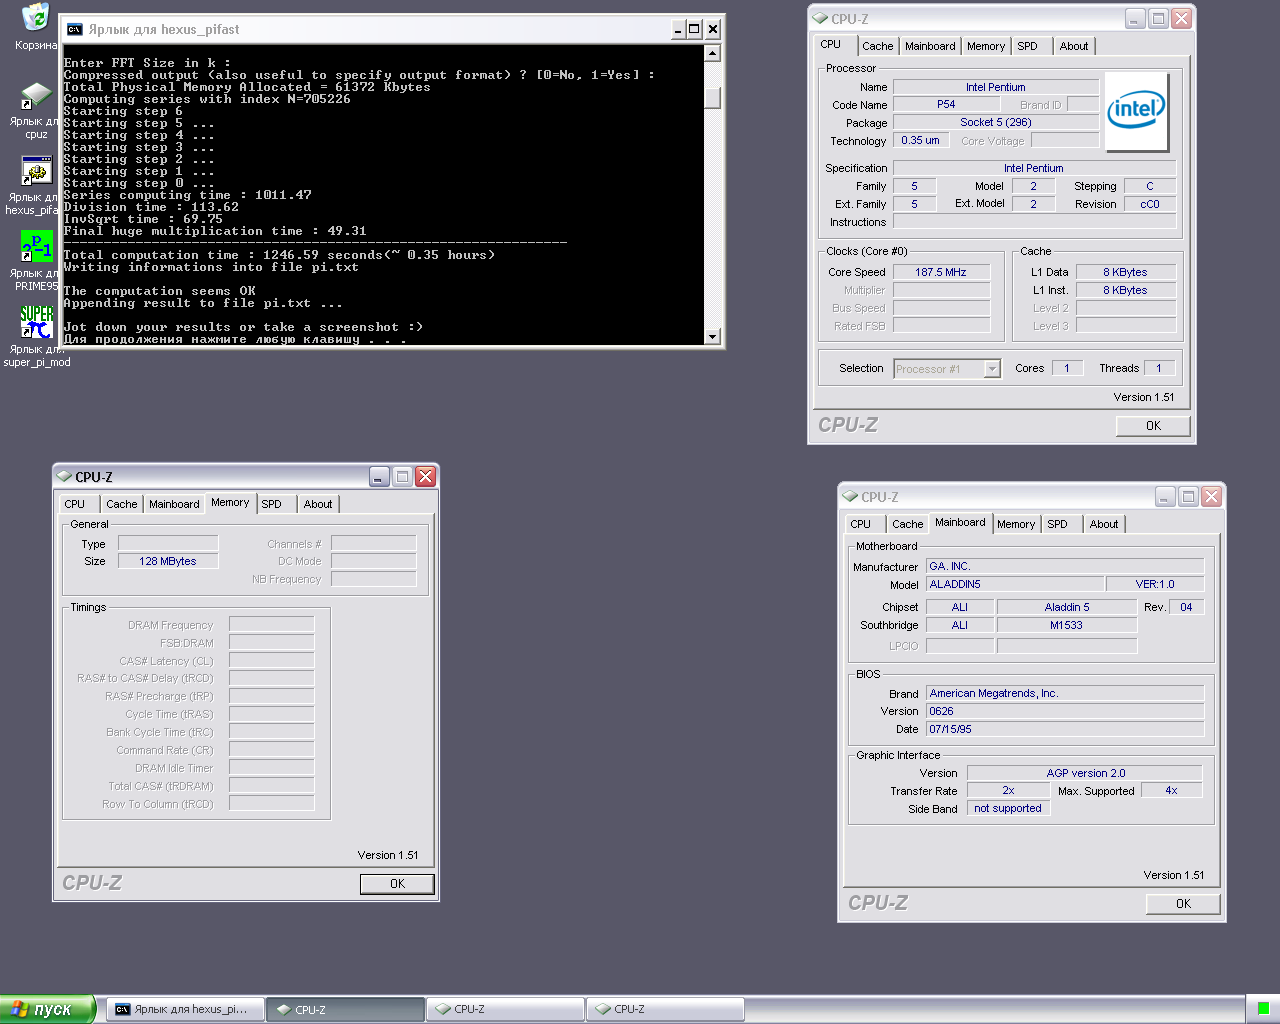Click the CPU-Z icon in CPU window title bar

pos(820,18)
